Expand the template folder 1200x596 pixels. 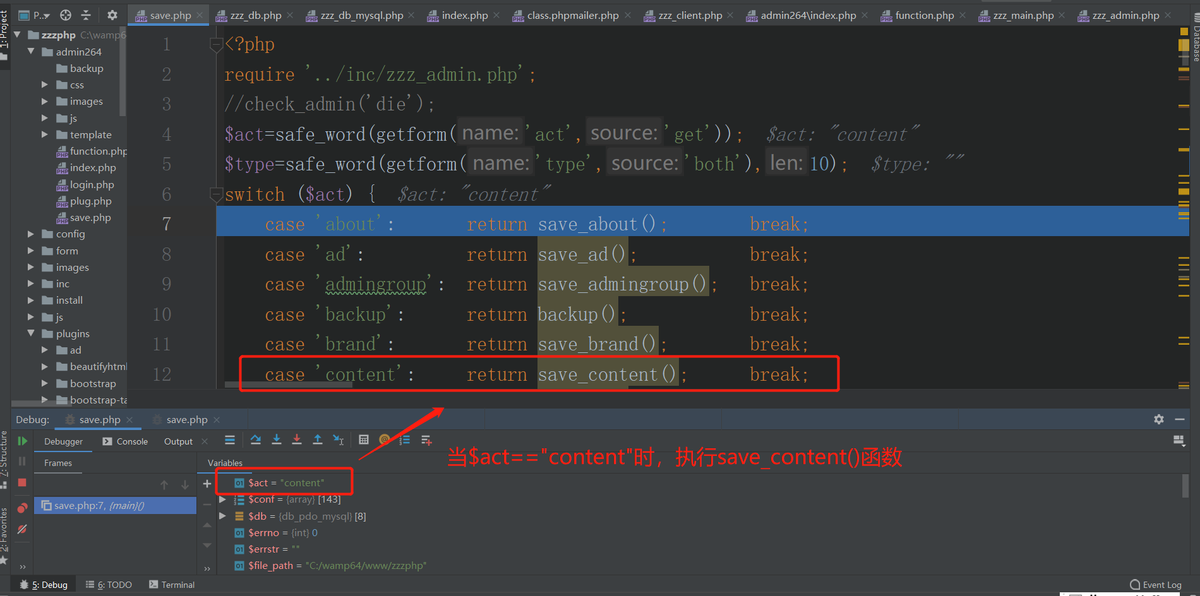46,135
